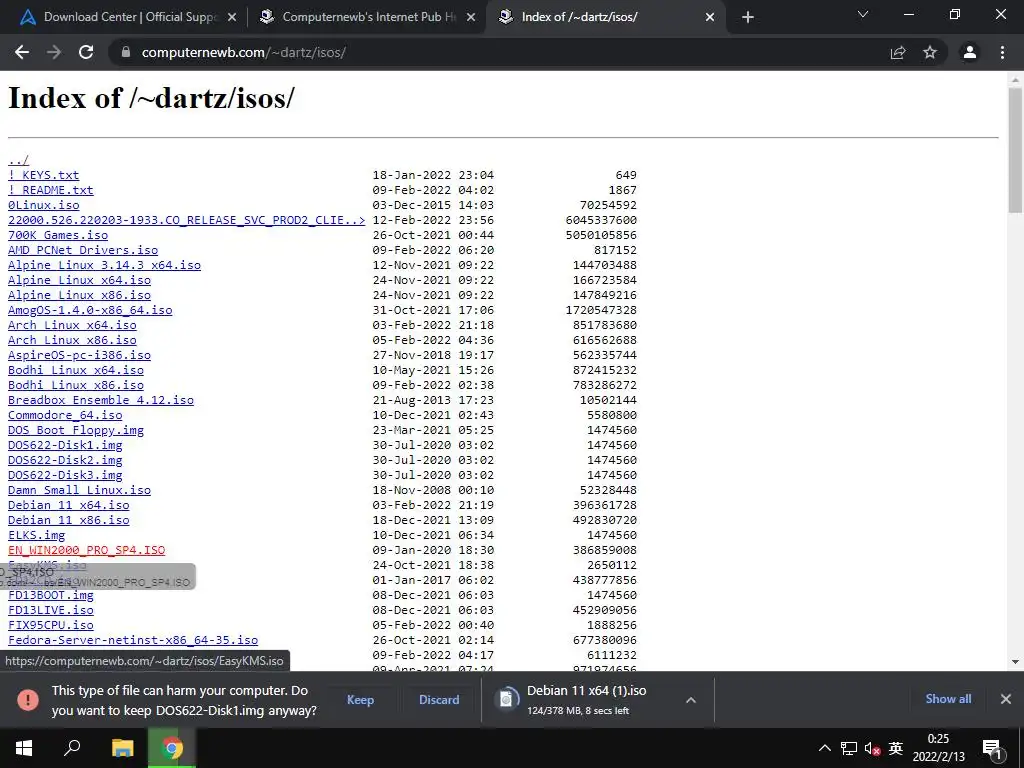Share this page icon in address bar
1024x768 pixels.
(x=898, y=52)
